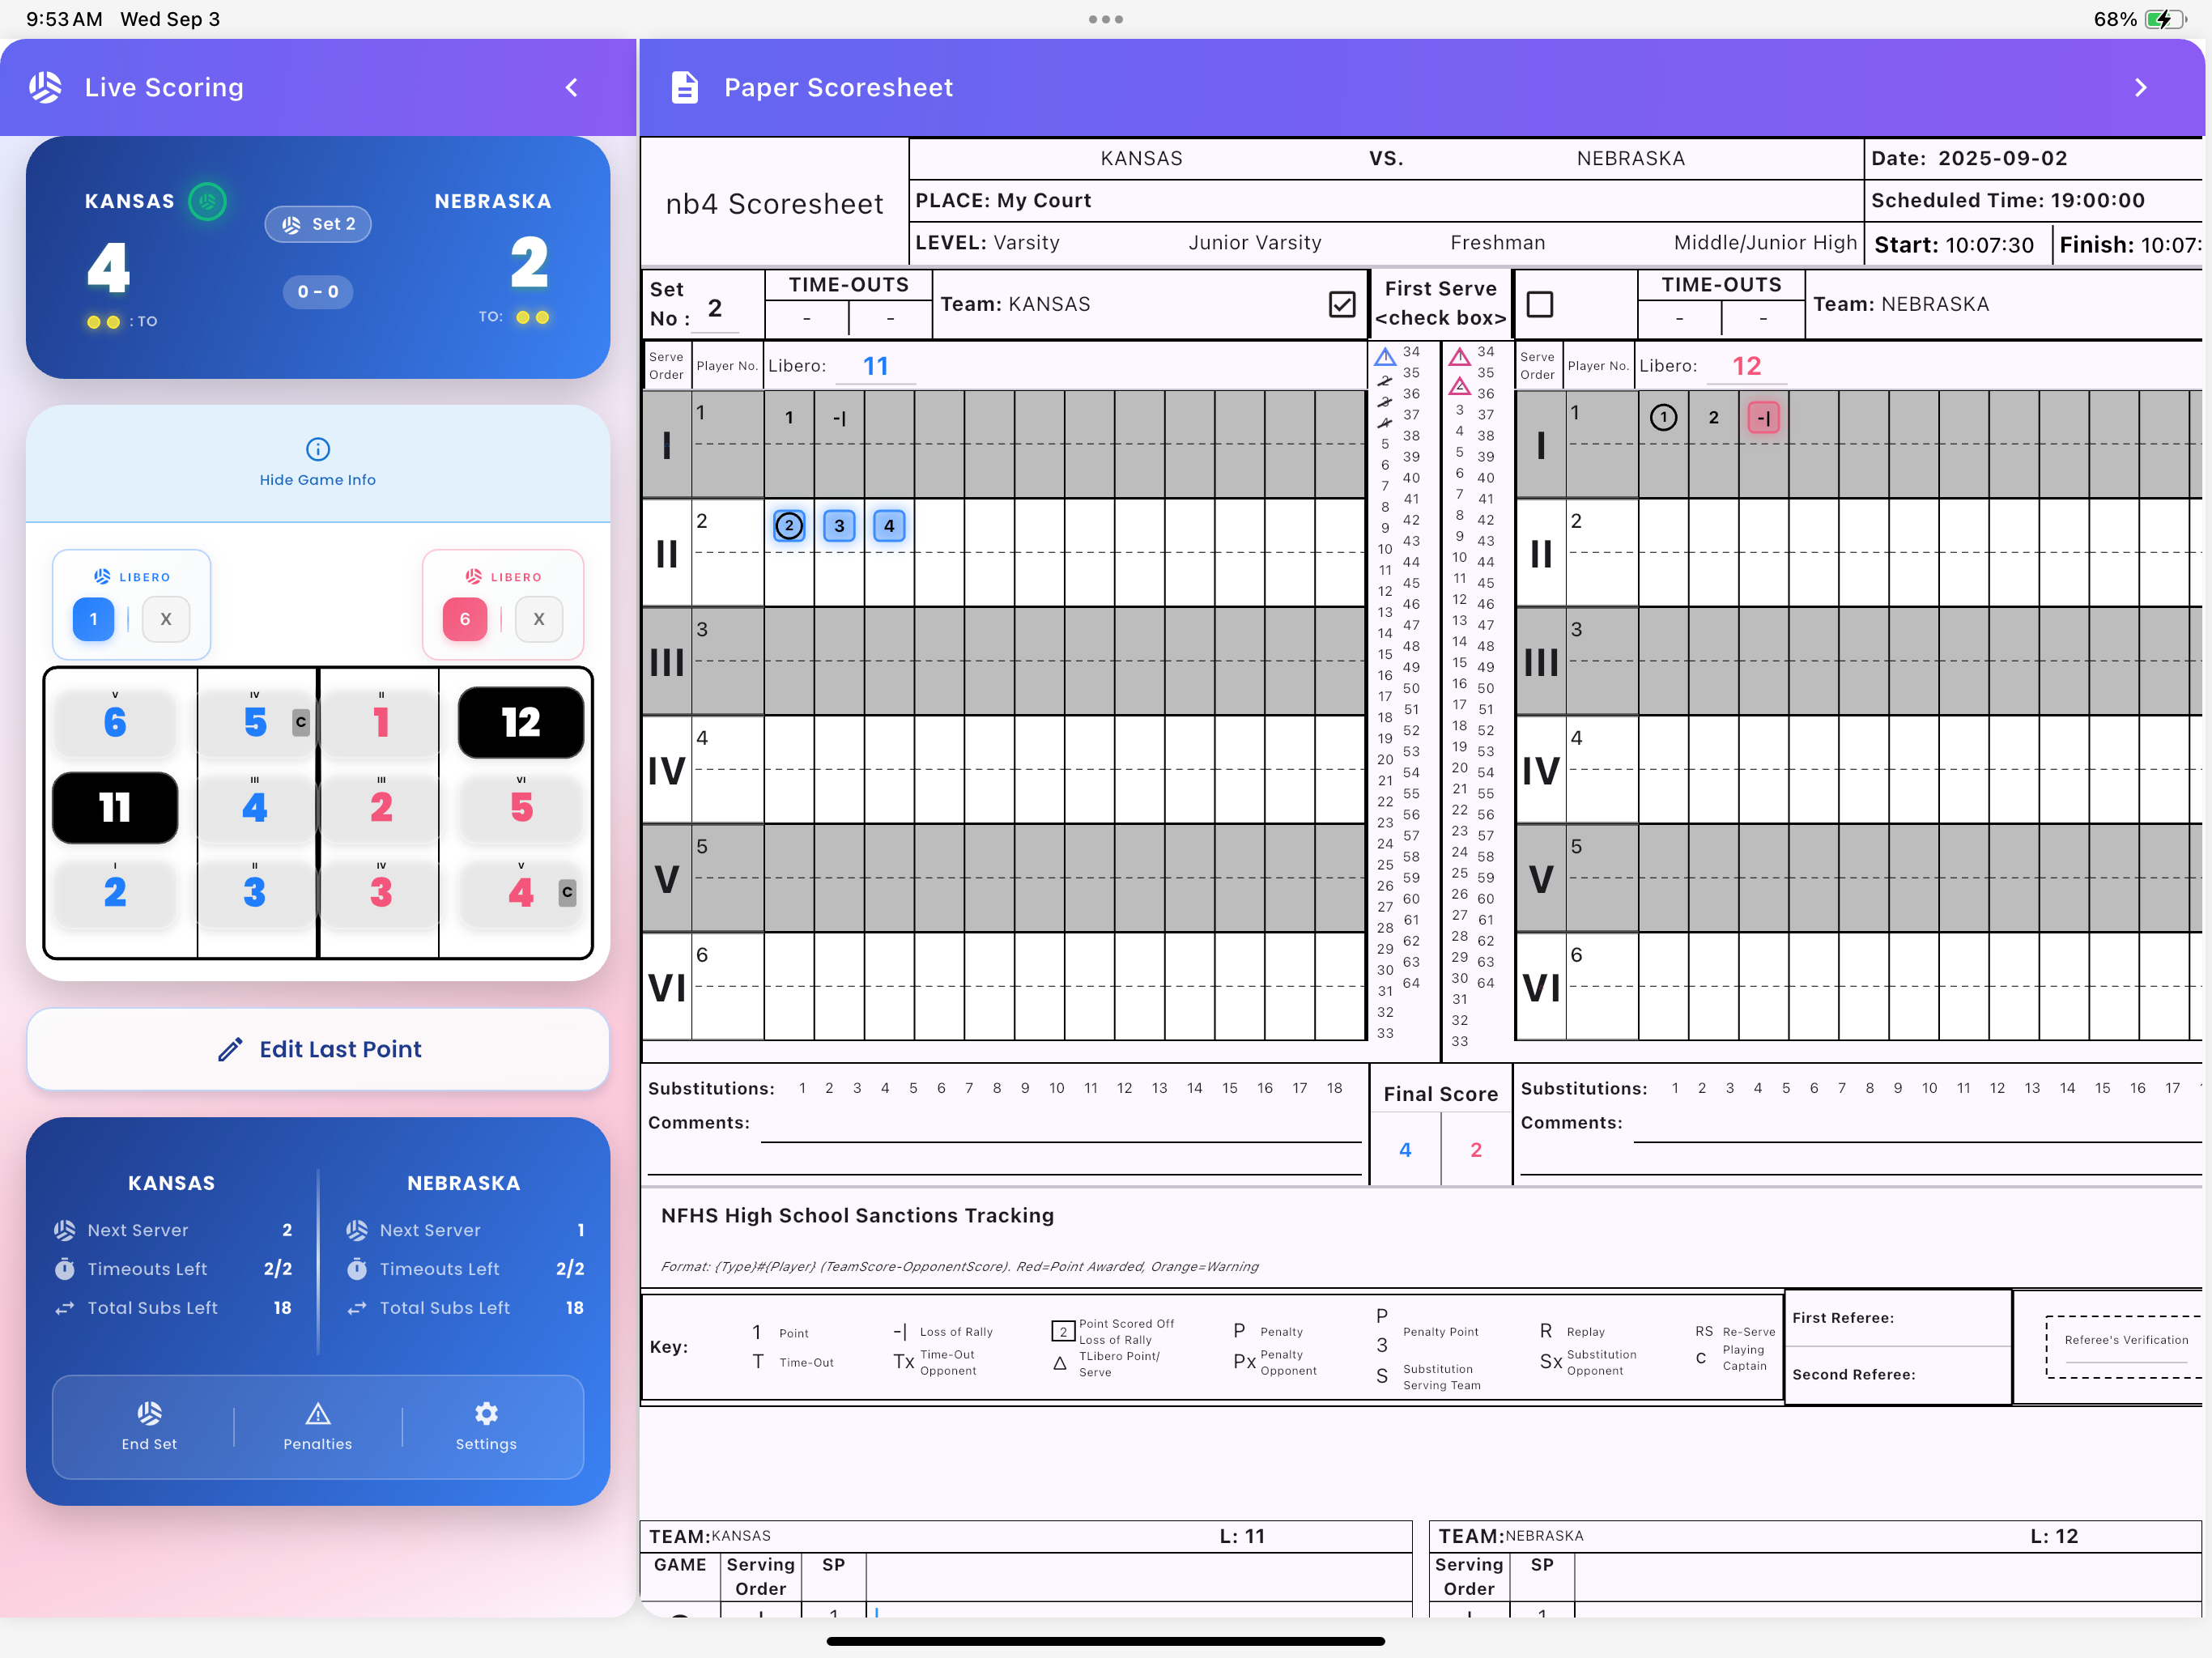Tap blue triangle in Kansas running score
2212x1658 pixels.
[x=1385, y=357]
